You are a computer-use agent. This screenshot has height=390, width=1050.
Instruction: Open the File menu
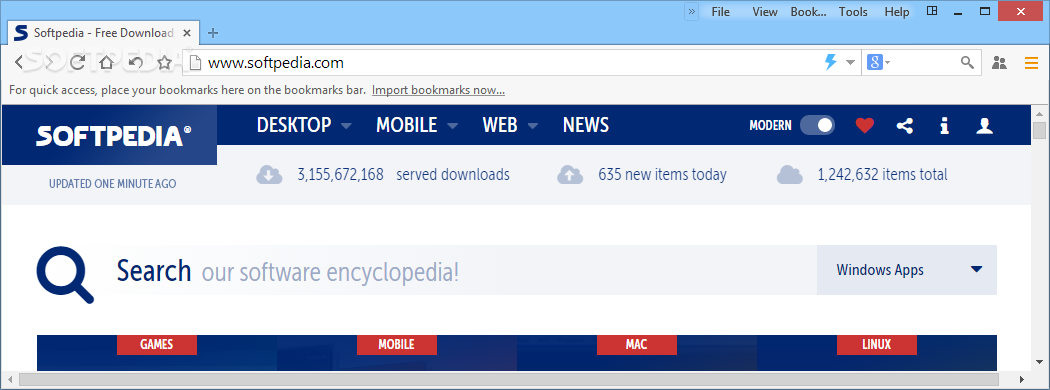point(721,11)
